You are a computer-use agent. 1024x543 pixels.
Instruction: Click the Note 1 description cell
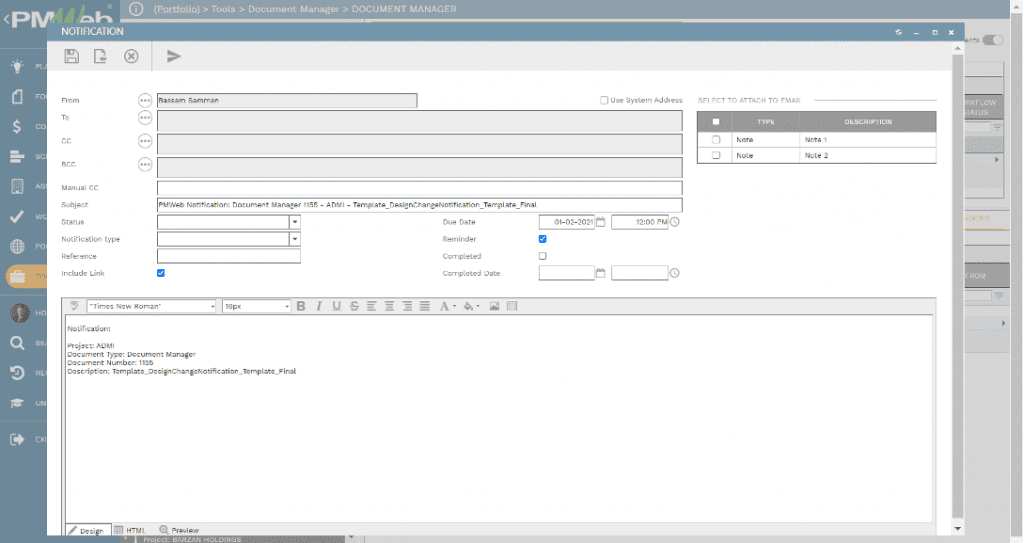[867, 140]
